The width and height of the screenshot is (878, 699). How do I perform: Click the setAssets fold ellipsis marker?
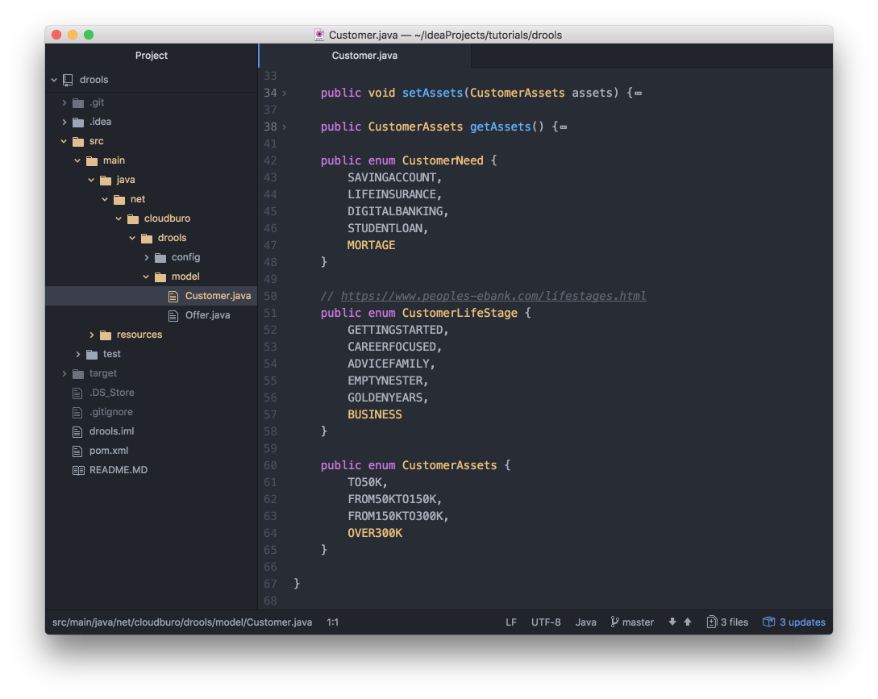point(638,94)
